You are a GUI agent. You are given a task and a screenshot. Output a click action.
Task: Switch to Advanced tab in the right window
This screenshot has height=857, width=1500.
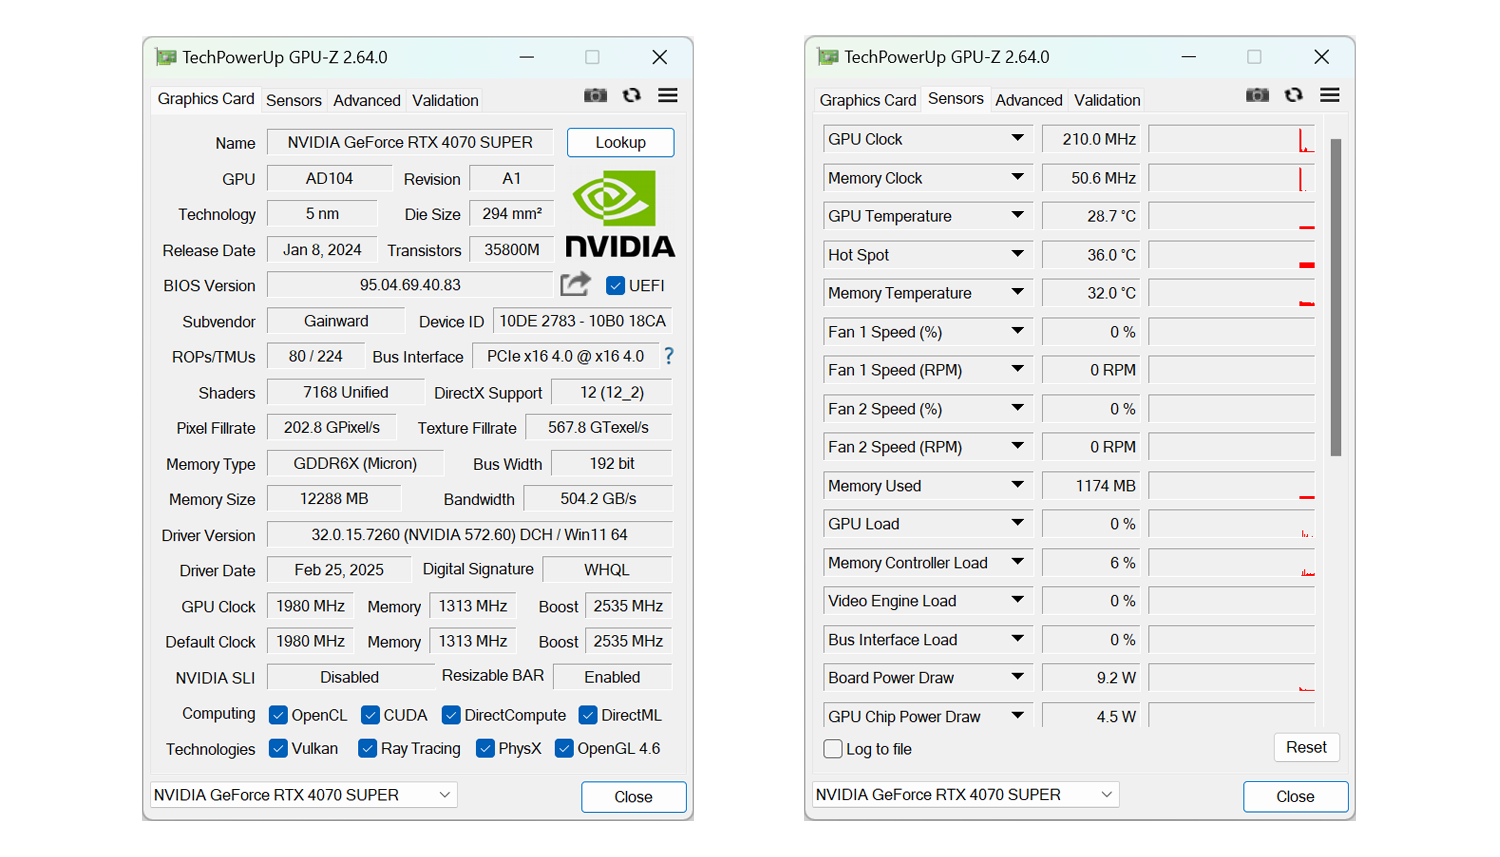(1029, 100)
